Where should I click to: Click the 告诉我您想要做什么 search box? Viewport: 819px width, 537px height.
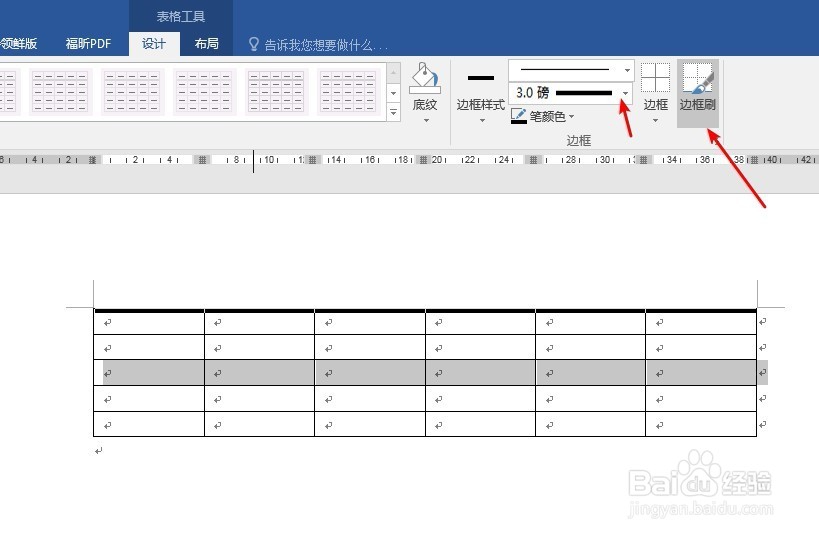[x=326, y=45]
